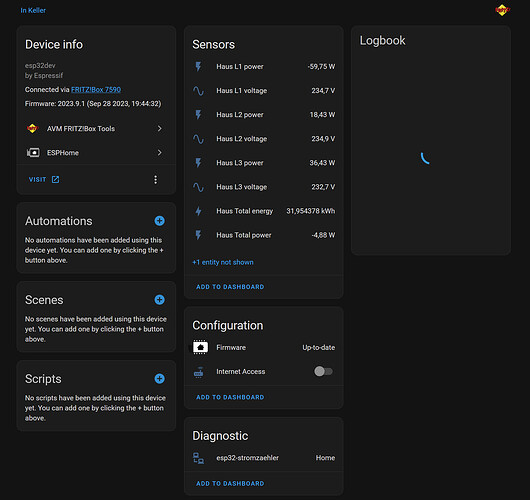
Task: Click the esp32-stromzaehler network icon
Action: pos(198,458)
